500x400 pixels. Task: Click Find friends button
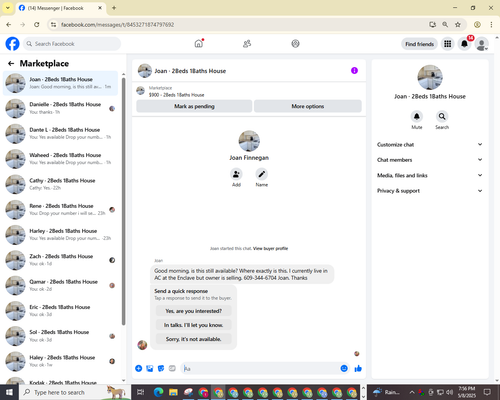tap(419, 44)
